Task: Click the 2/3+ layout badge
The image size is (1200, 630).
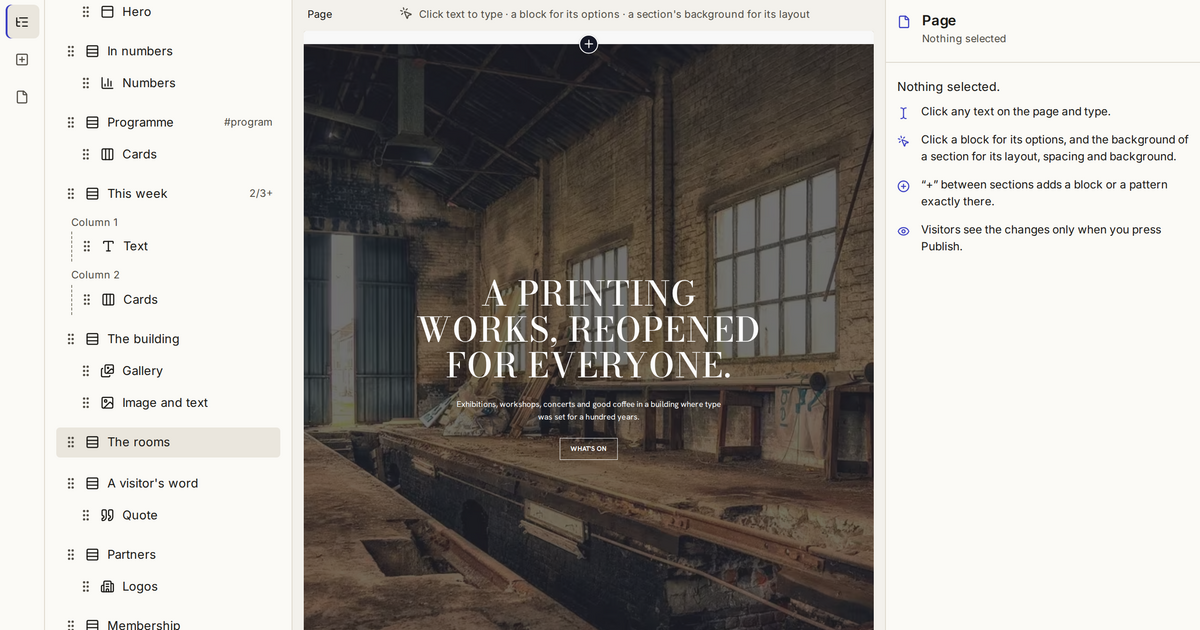Action: coord(261,193)
